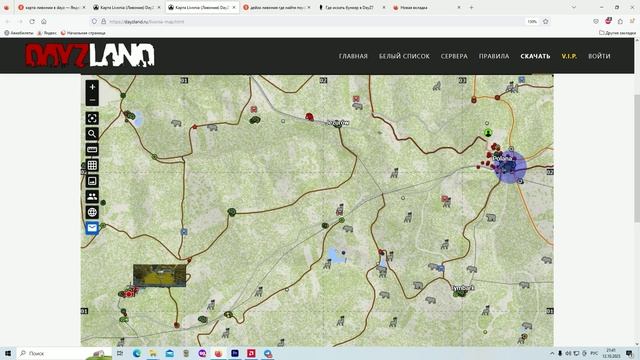Switch to first browser tab карта ливонии

pyautogui.click(x=52, y=7)
